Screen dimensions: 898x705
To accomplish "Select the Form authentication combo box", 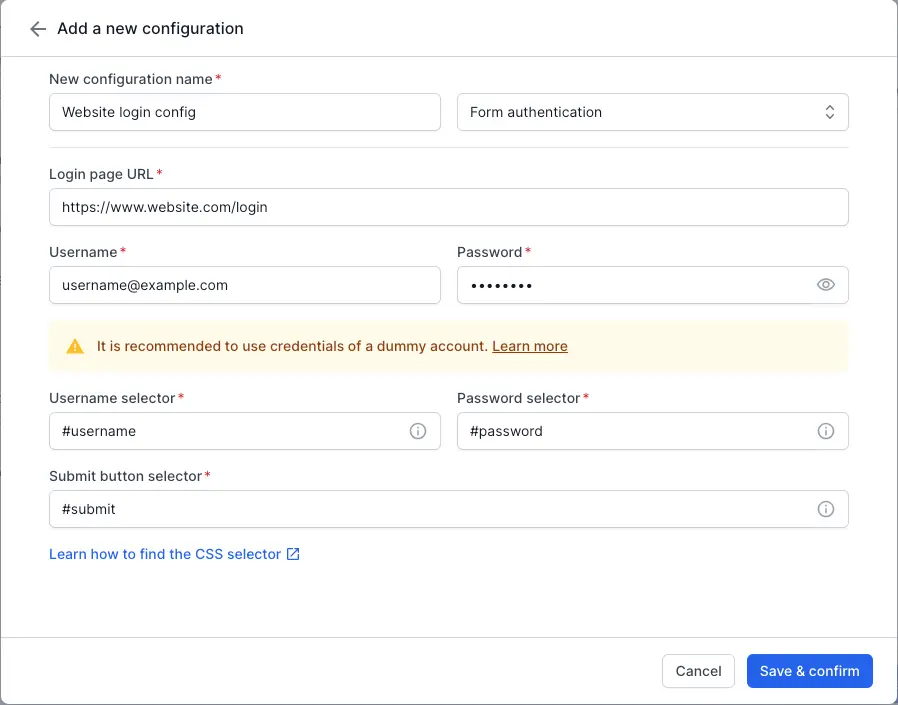I will 650,112.
